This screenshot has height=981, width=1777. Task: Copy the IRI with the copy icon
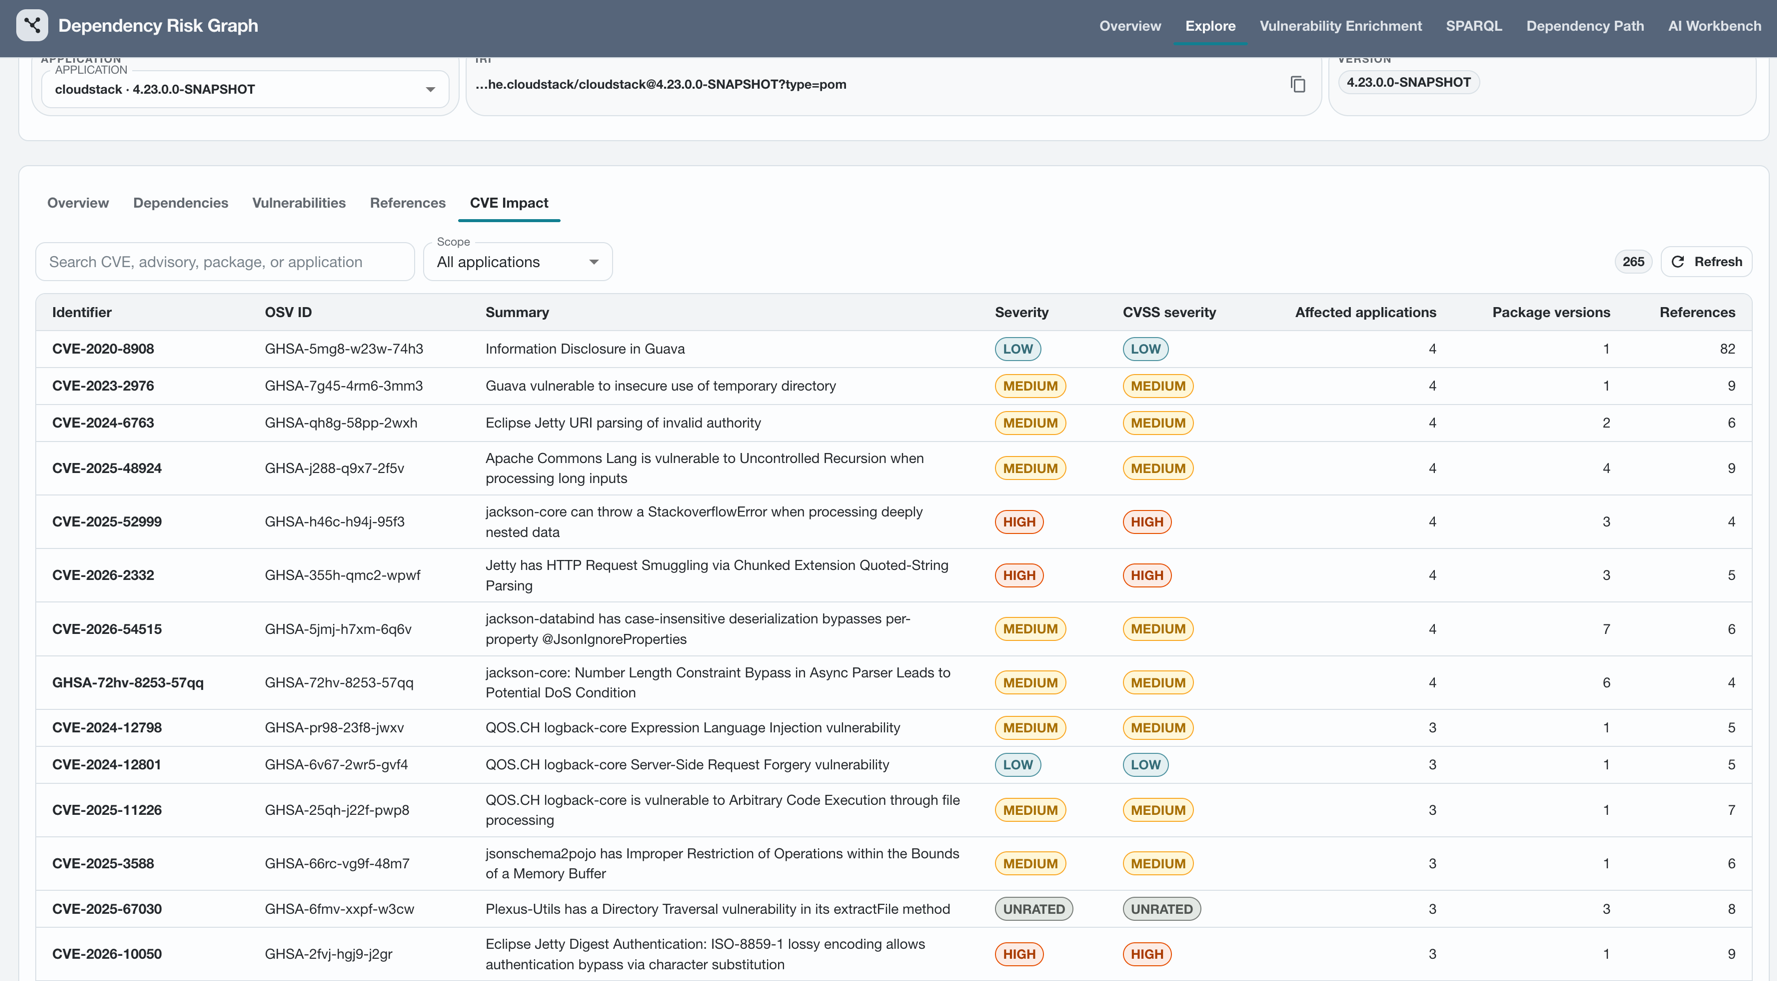(x=1297, y=85)
